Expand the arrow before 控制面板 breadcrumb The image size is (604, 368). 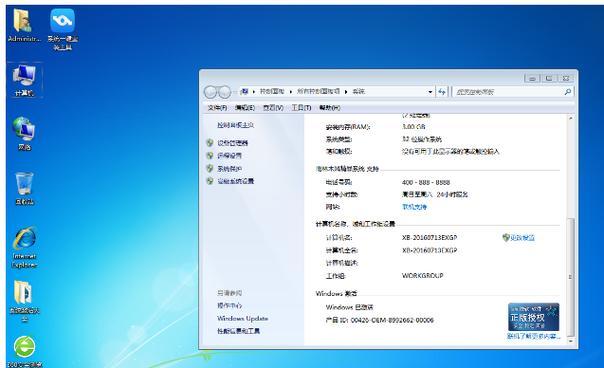254,92
